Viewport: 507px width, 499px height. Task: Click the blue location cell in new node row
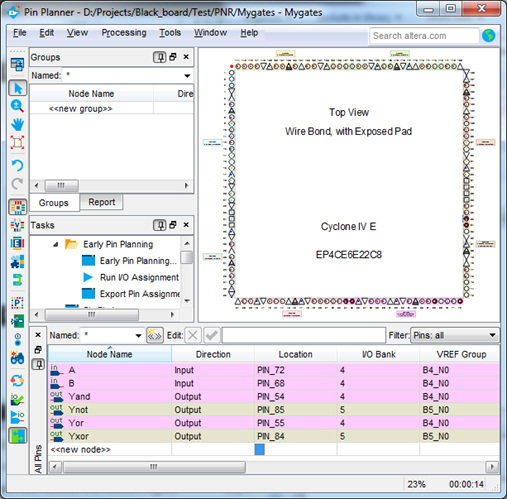pyautogui.click(x=260, y=449)
